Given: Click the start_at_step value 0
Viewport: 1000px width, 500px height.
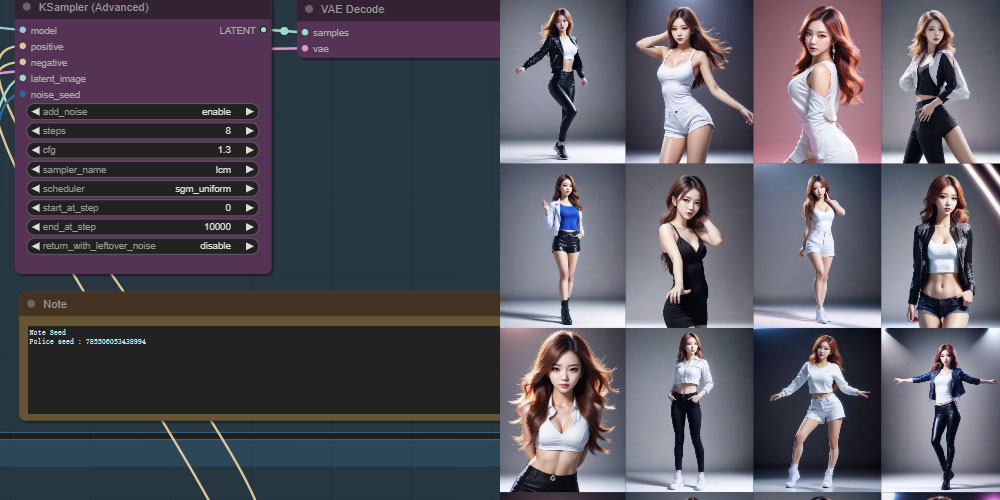Looking at the screenshot, I should pos(228,208).
